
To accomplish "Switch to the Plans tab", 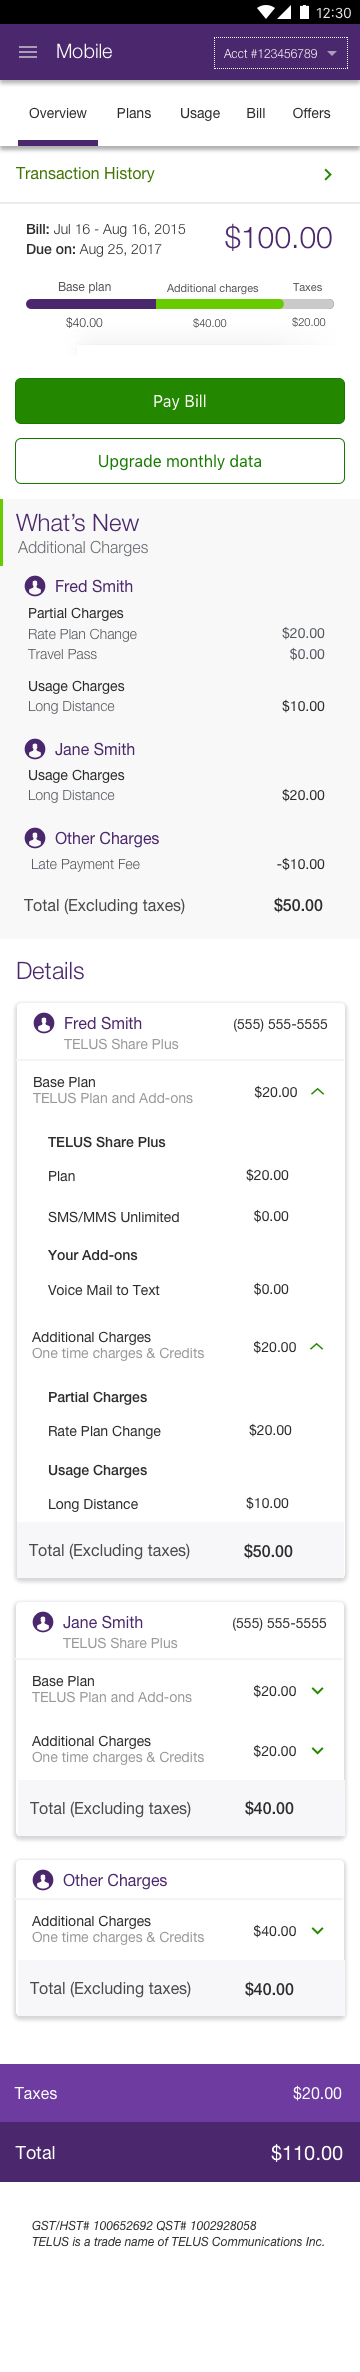I will click(134, 113).
